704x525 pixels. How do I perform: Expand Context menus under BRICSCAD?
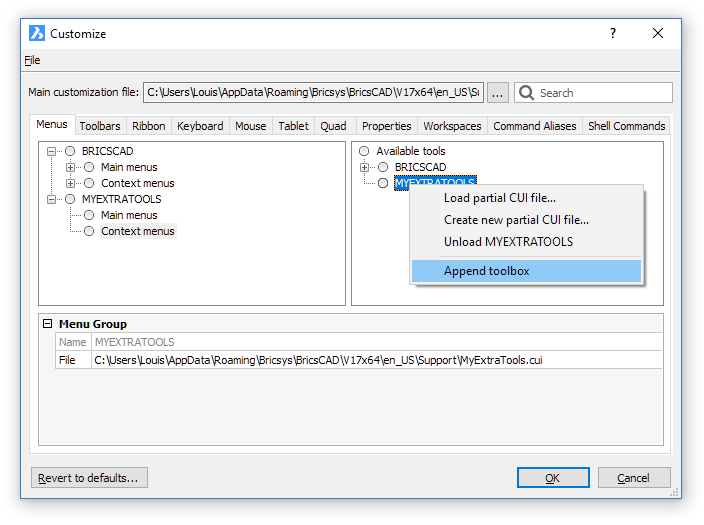coord(70,183)
